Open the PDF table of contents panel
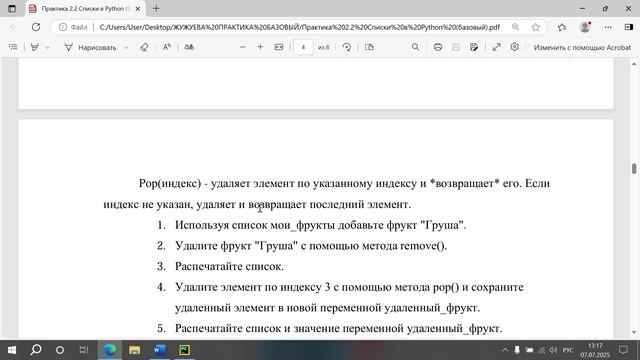The height and width of the screenshot is (360, 640). tap(13, 47)
